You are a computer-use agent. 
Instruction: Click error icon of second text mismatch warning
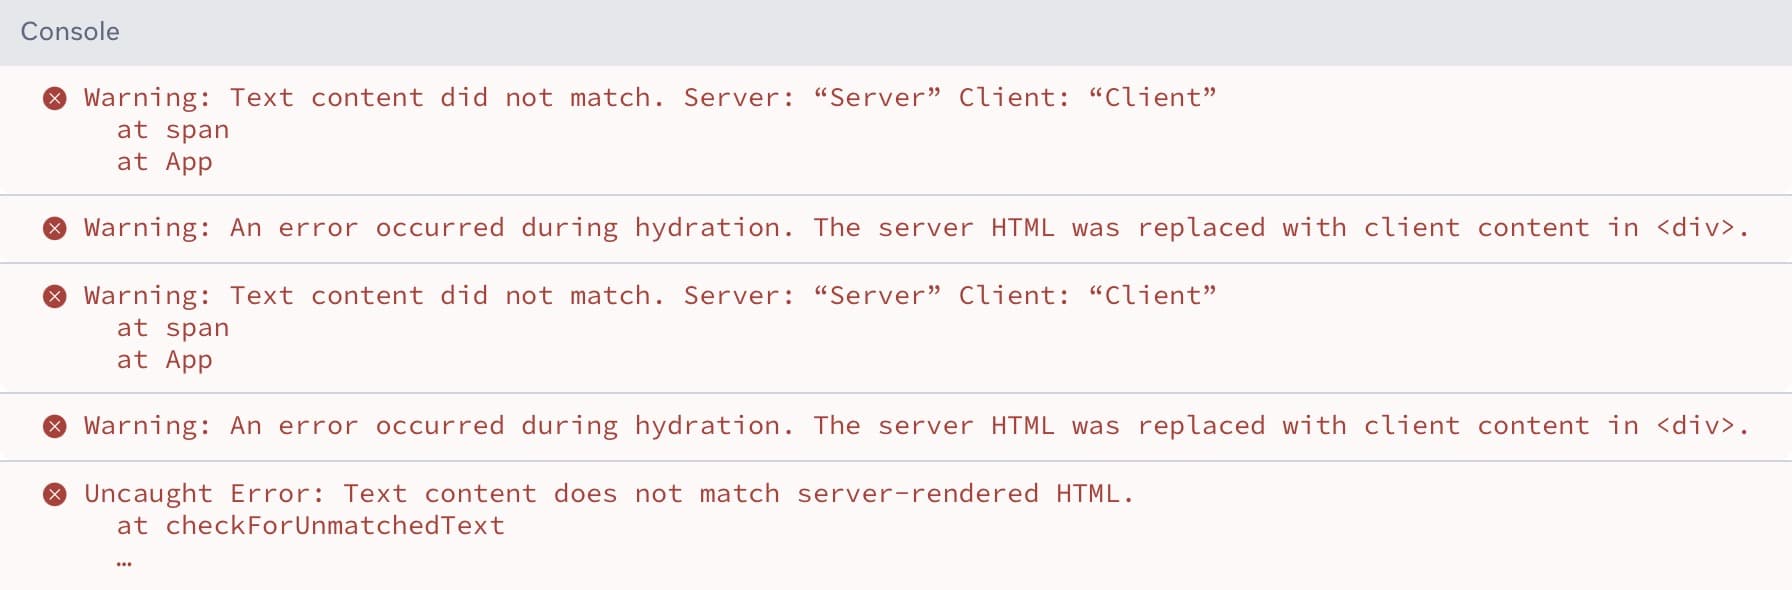[x=55, y=296]
